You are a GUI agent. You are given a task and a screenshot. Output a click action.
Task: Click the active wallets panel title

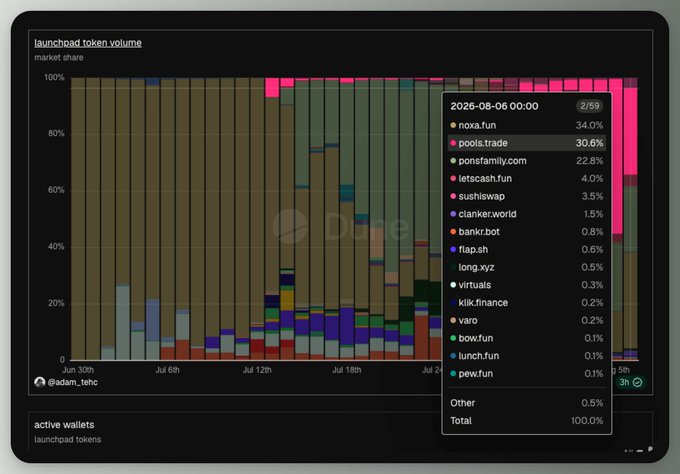click(64, 425)
